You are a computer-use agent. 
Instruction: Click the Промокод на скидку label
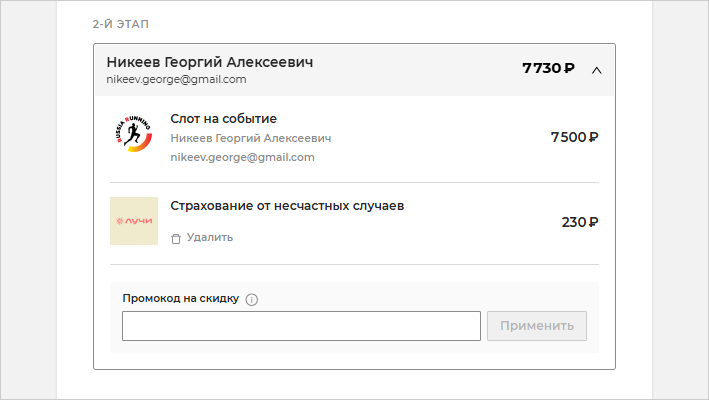pyautogui.click(x=180, y=298)
